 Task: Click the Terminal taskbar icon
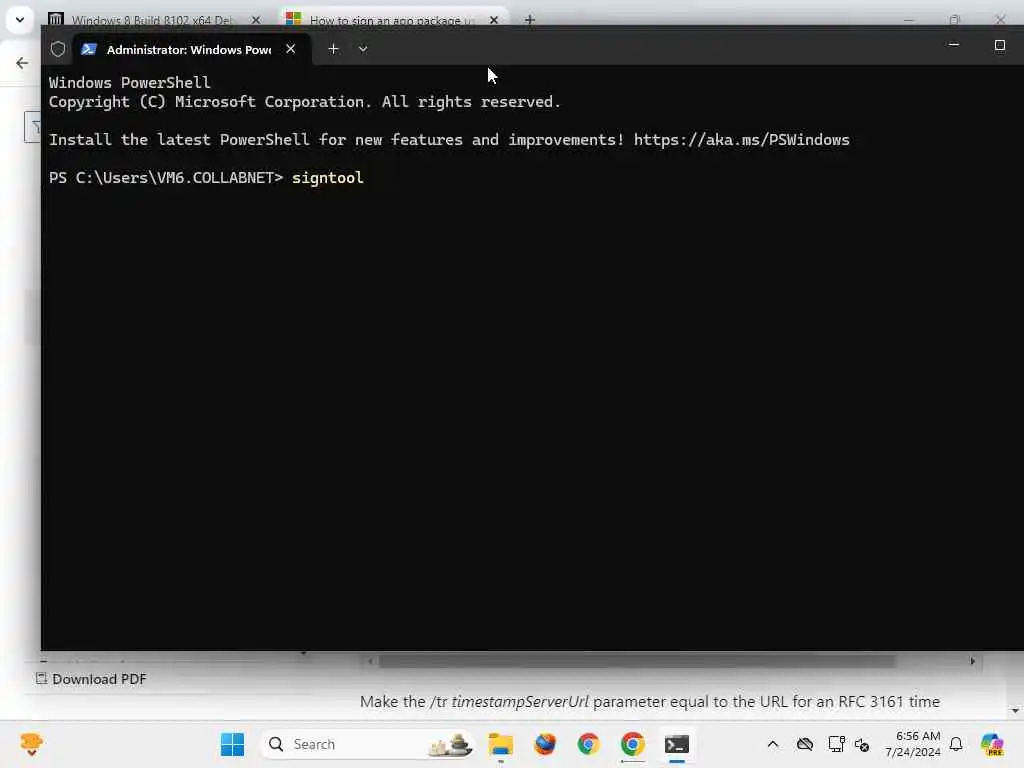677,744
